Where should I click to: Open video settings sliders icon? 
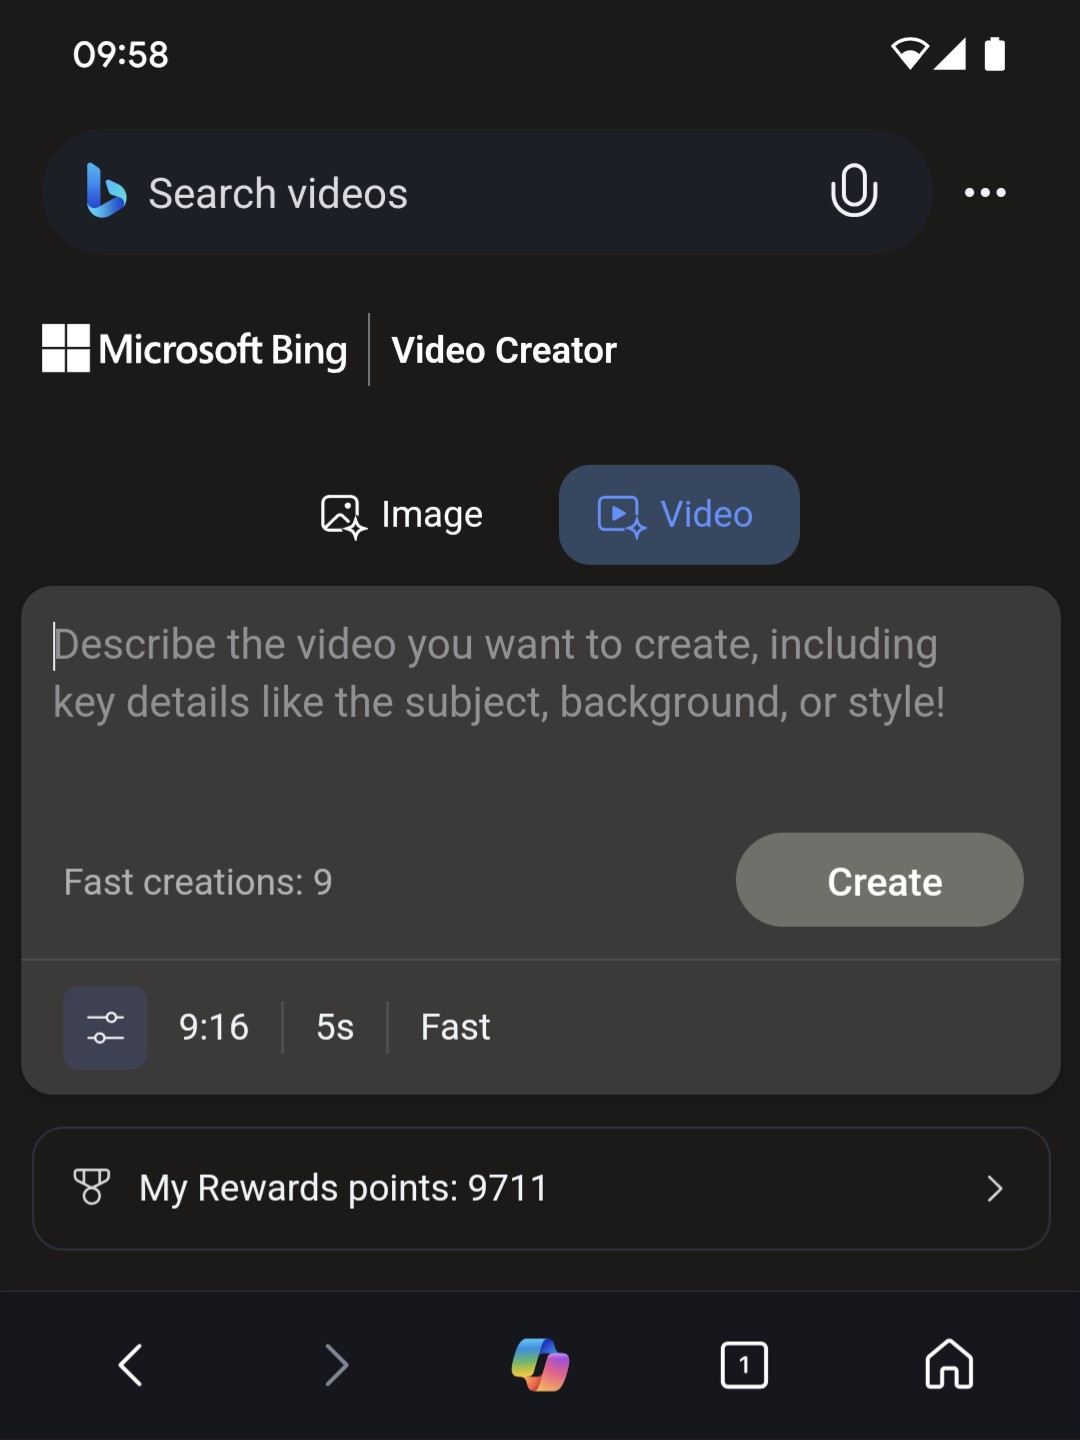pyautogui.click(x=105, y=1027)
